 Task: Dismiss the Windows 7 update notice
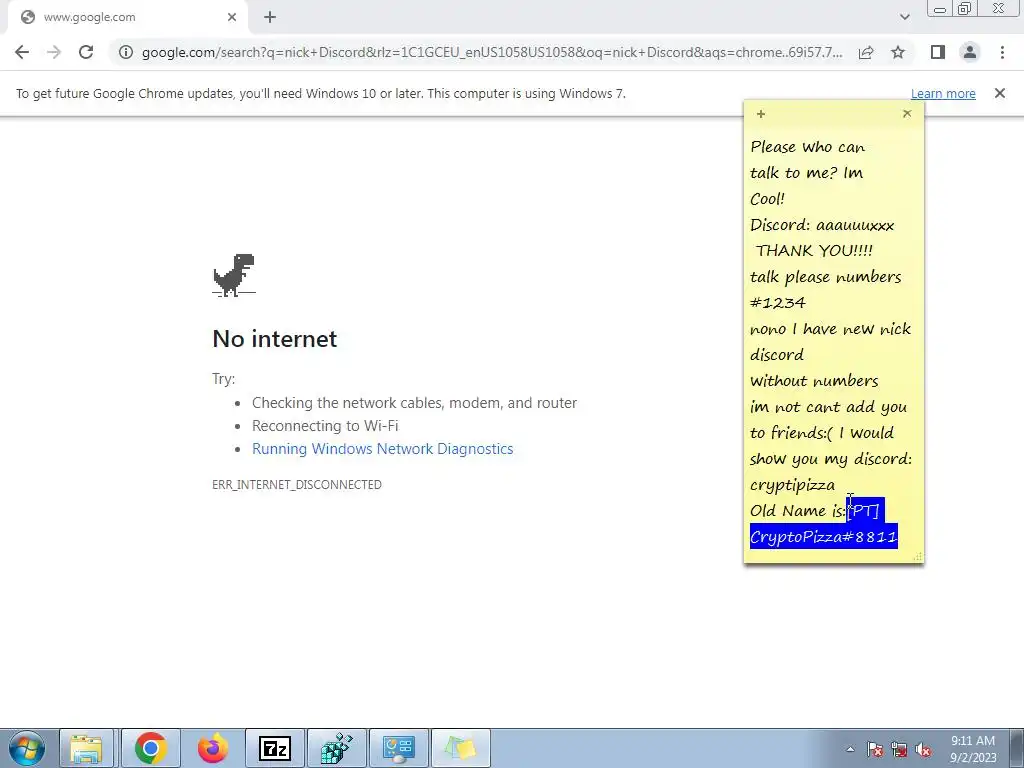[x=1000, y=93]
